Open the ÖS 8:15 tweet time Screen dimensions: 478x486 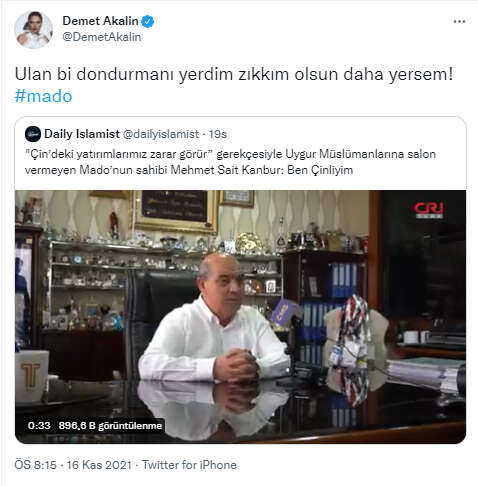(35, 465)
